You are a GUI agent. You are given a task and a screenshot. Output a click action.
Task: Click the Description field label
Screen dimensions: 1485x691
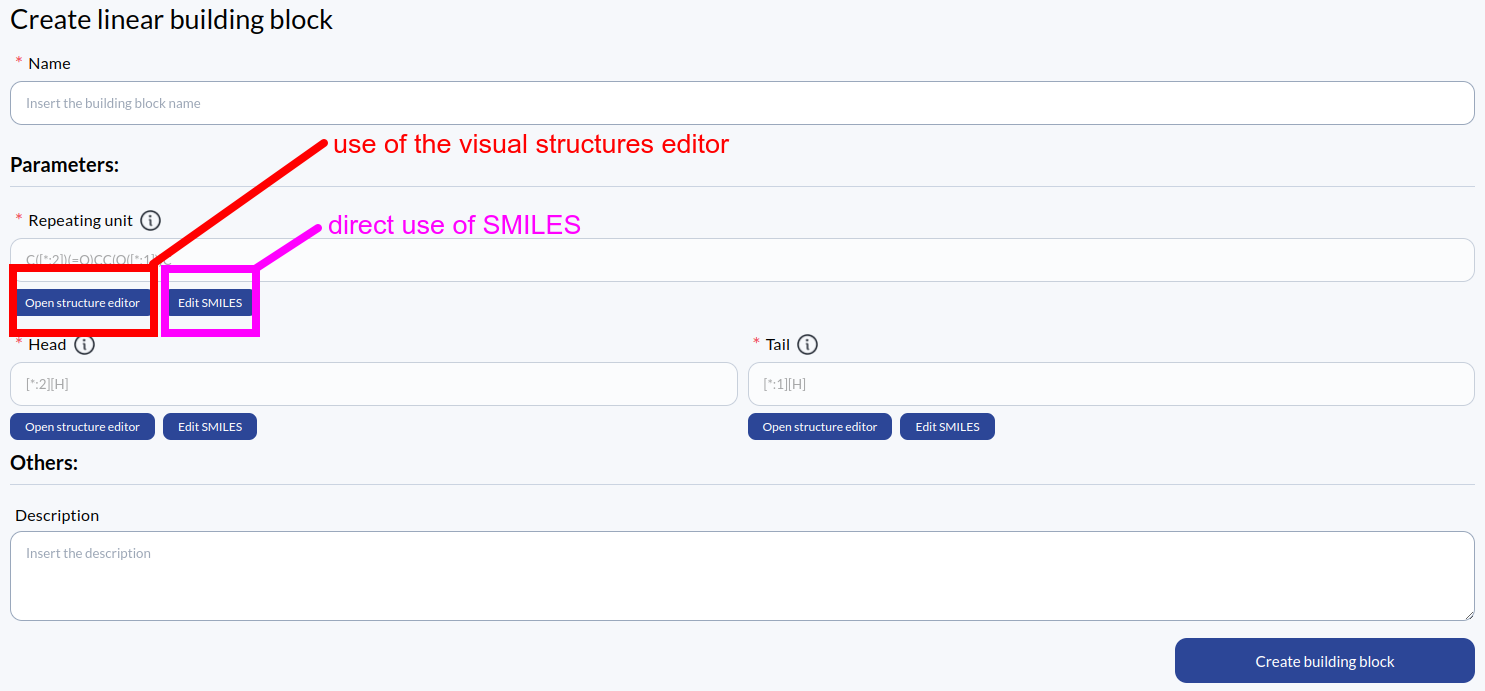coord(57,515)
